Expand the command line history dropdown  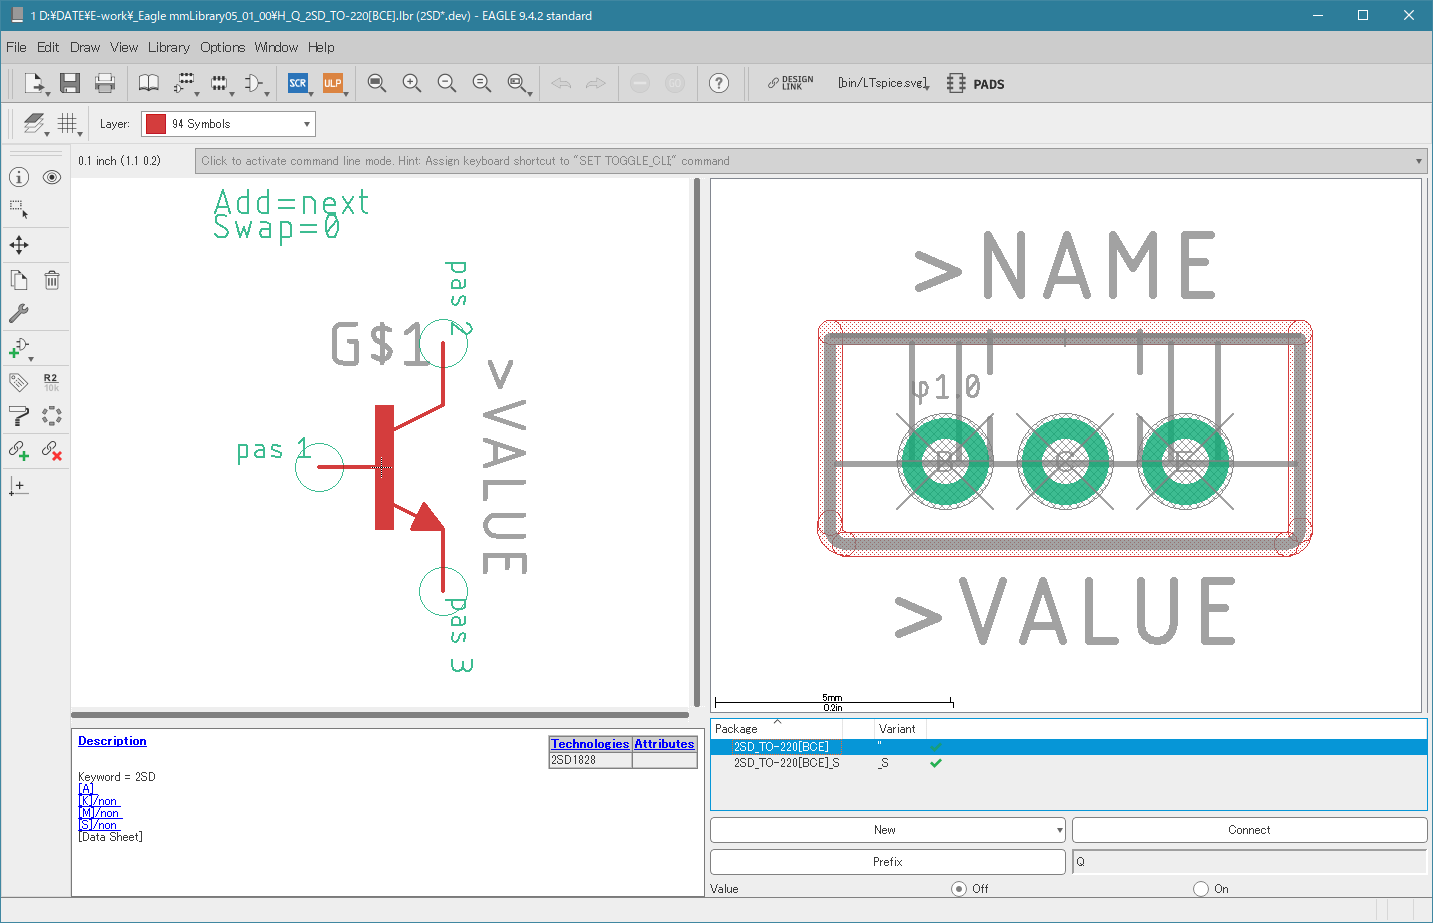click(x=1418, y=161)
